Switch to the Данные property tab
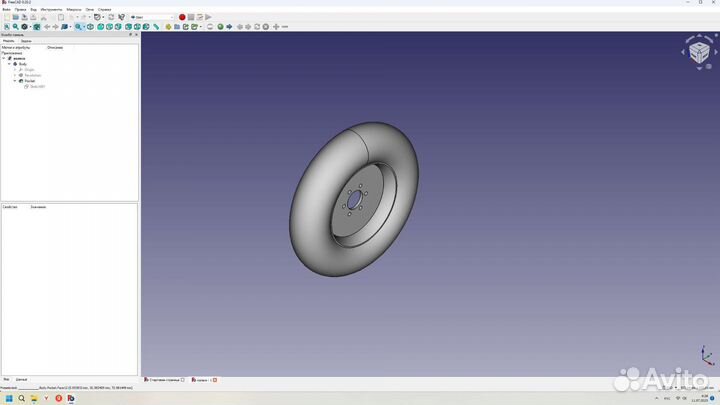 pos(21,380)
